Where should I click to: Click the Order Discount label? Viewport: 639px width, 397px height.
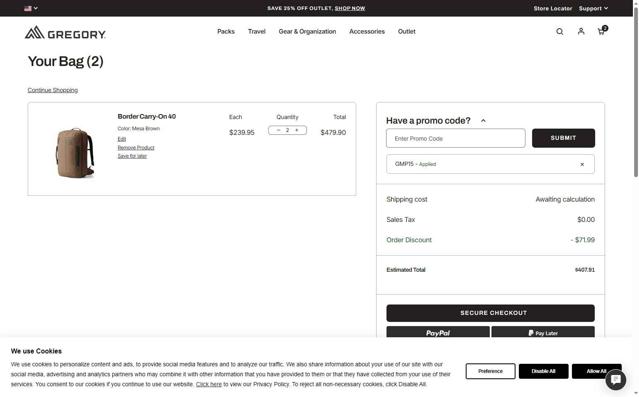pyautogui.click(x=409, y=240)
